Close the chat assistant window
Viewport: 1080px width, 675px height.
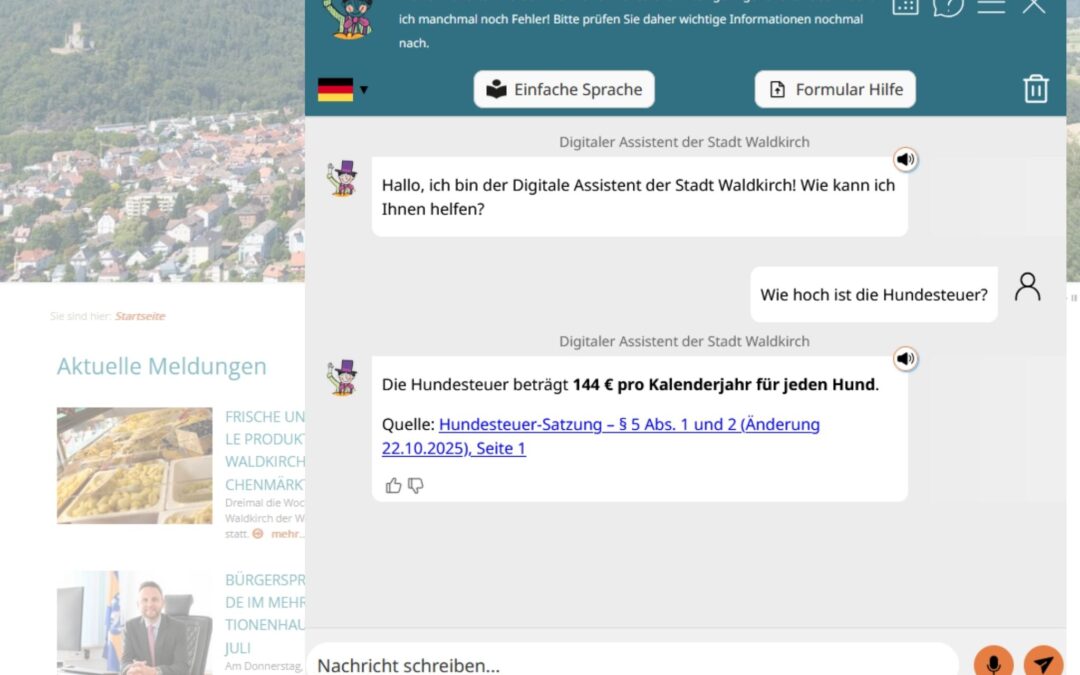1034,6
